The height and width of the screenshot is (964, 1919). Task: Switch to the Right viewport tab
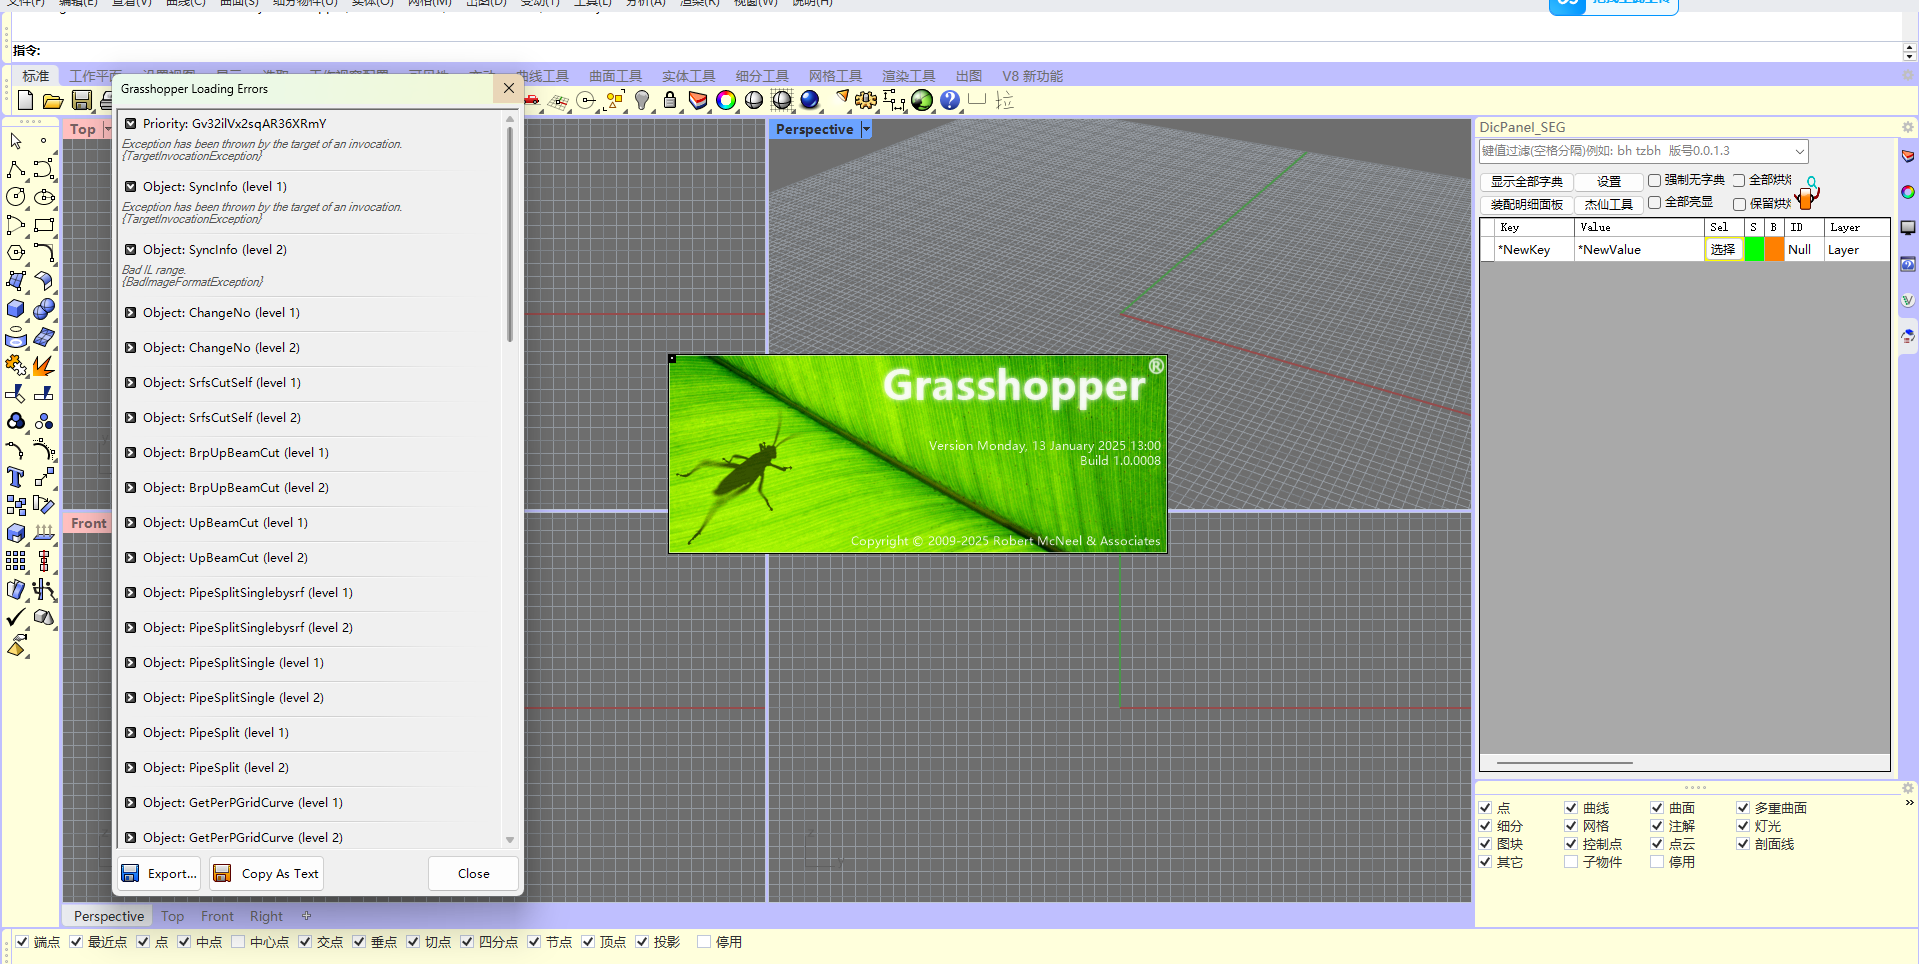[266, 917]
